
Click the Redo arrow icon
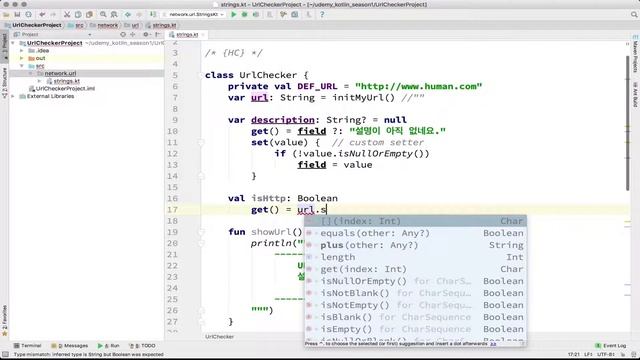pos(53,15)
